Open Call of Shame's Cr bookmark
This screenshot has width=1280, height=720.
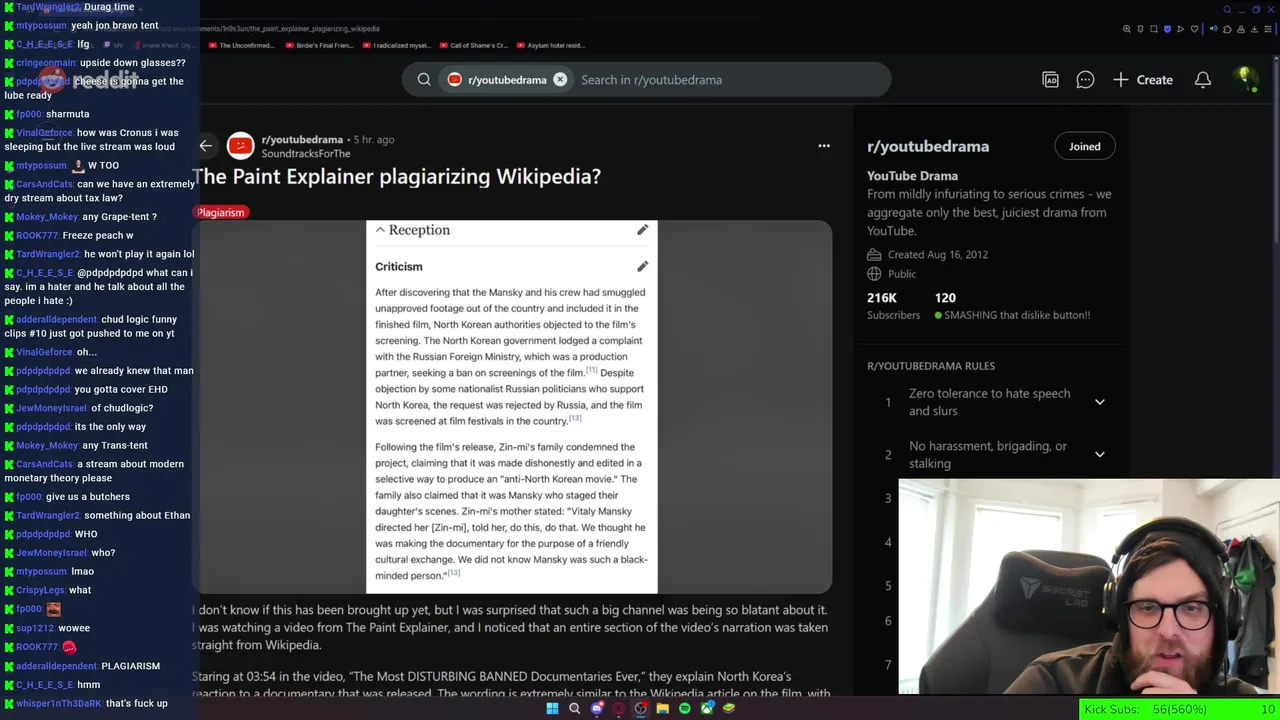coord(473,45)
